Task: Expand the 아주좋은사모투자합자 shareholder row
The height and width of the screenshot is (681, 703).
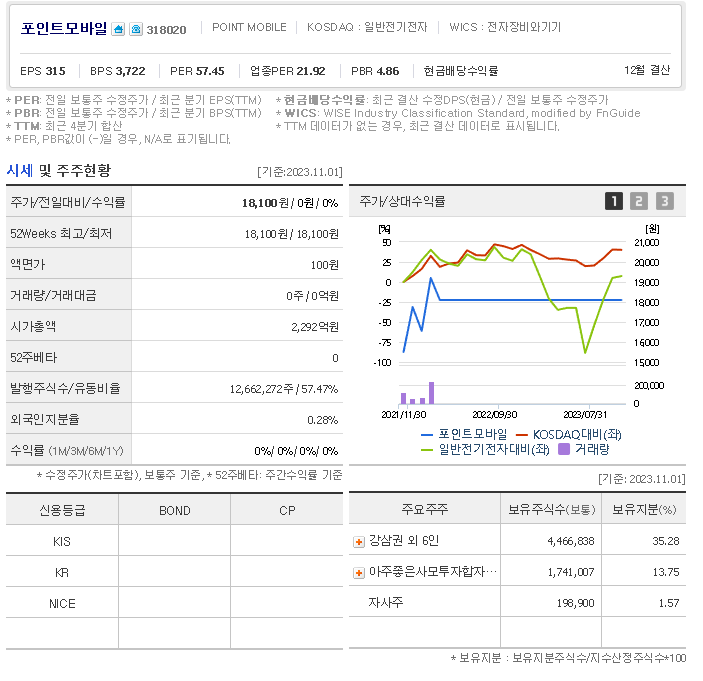Action: pyautogui.click(x=359, y=573)
